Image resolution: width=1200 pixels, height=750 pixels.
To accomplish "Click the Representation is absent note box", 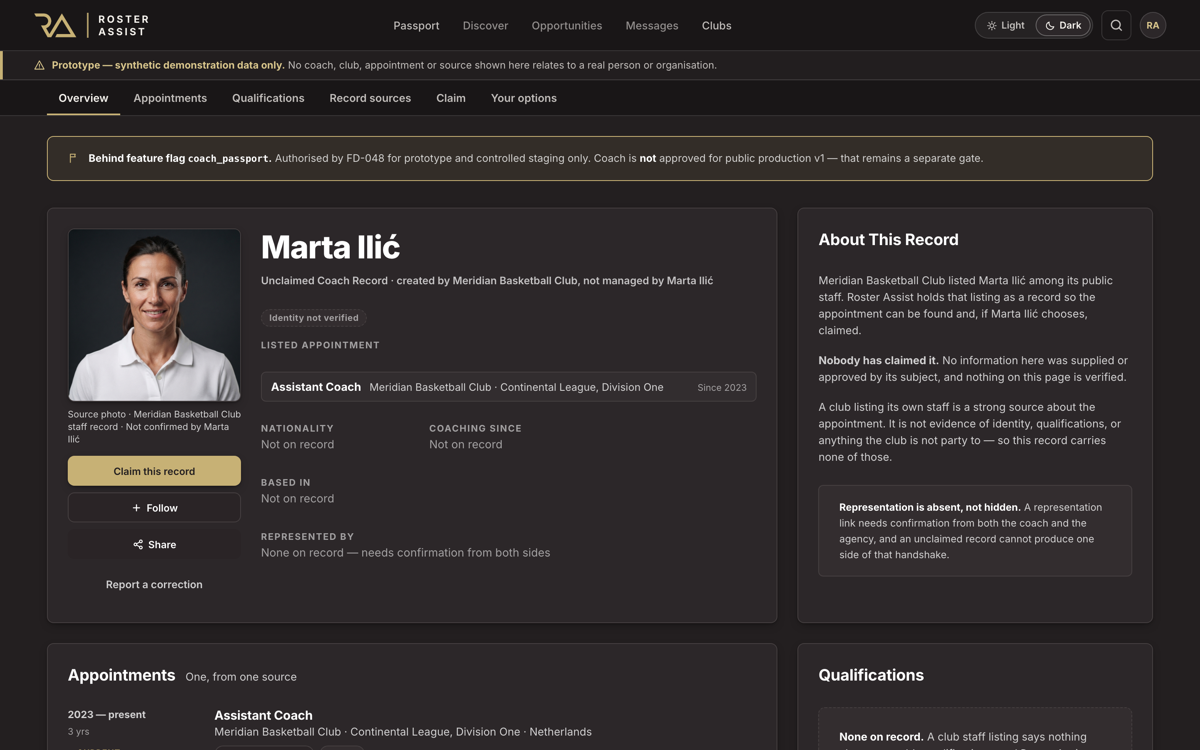I will click(975, 531).
